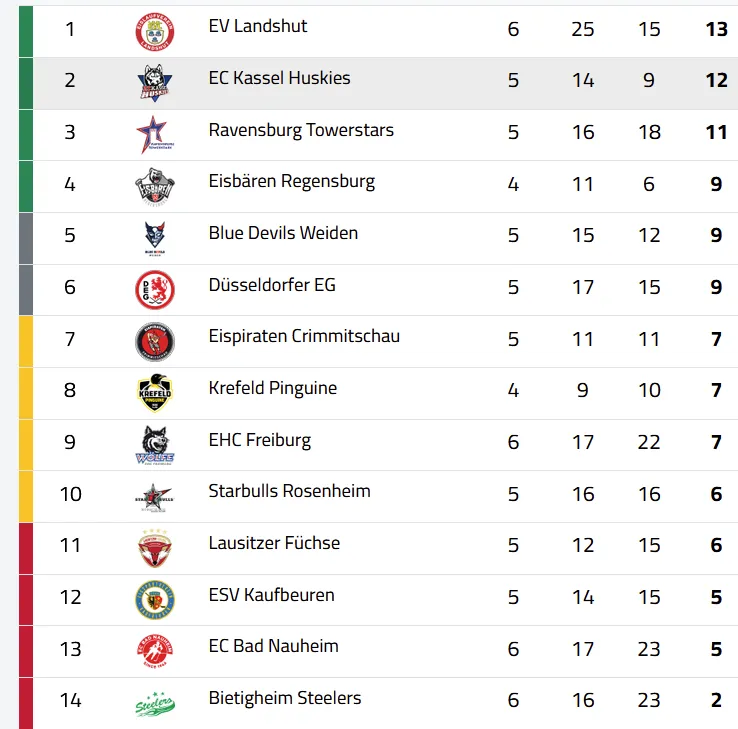Viewport: 738px width, 729px height.
Task: Click the Ravensburg Towerstars star logo
Action: (155, 134)
